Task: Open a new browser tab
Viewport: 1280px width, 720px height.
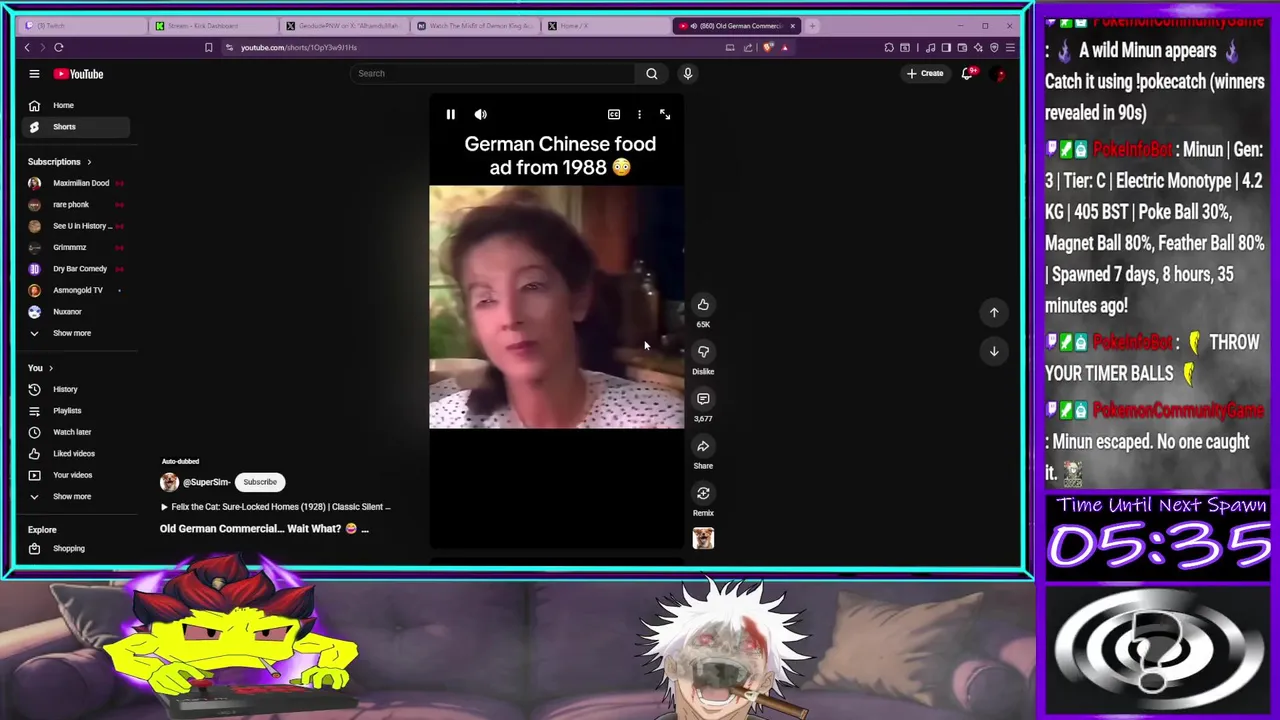Action: click(x=812, y=26)
